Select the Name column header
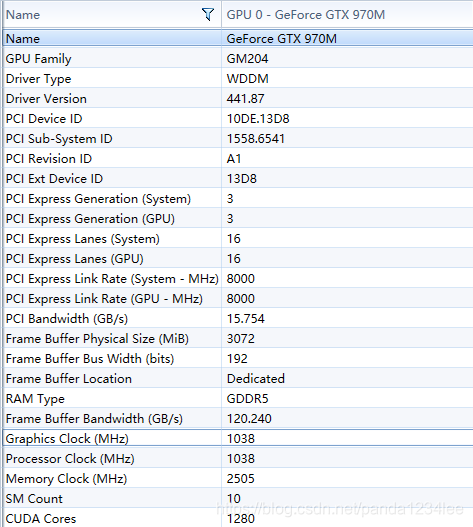 pyautogui.click(x=112, y=14)
